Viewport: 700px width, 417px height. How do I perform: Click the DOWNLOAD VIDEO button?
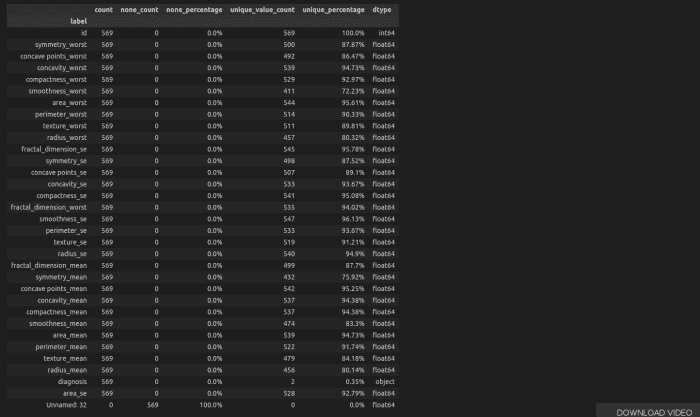(x=648, y=411)
